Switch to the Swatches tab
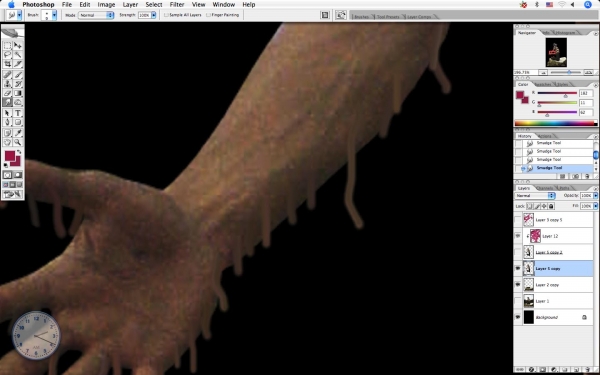Viewport: 600px width, 375px height. [x=543, y=84]
